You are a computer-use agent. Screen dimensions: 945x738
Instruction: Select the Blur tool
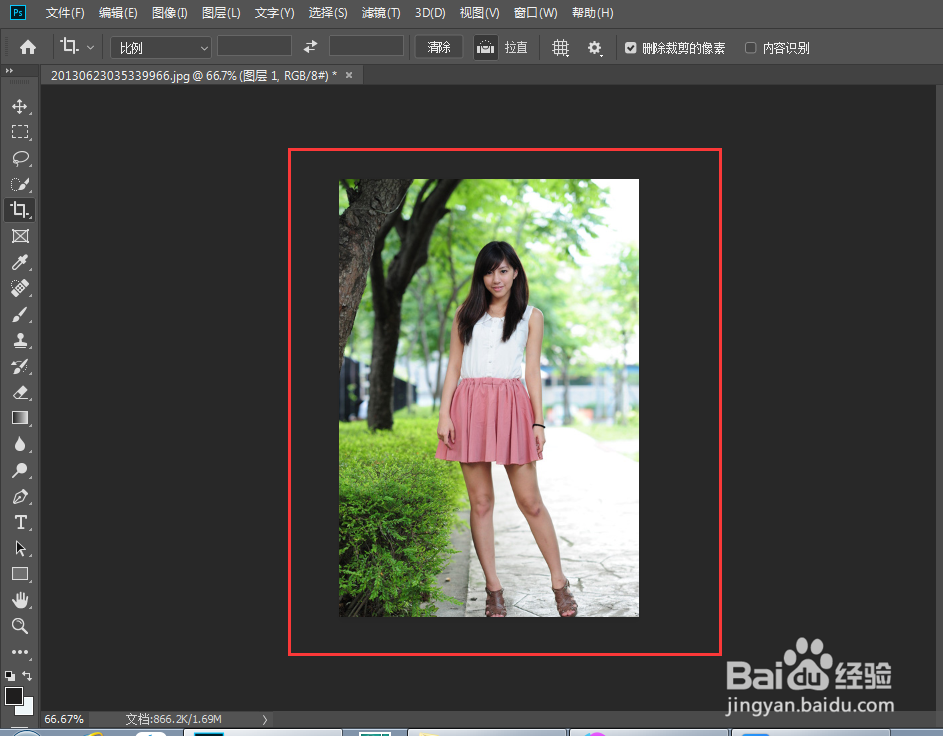tap(20, 445)
